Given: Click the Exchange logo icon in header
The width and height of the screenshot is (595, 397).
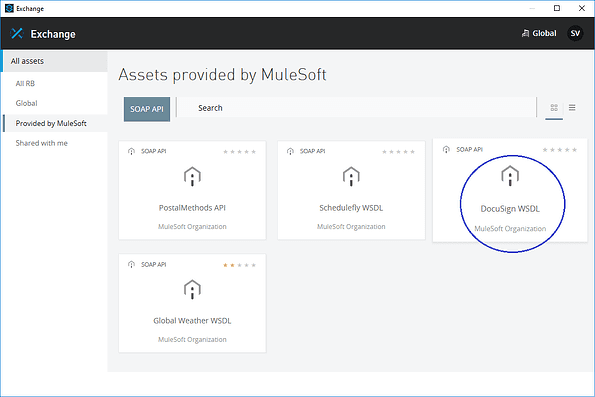Looking at the screenshot, I should [17, 33].
